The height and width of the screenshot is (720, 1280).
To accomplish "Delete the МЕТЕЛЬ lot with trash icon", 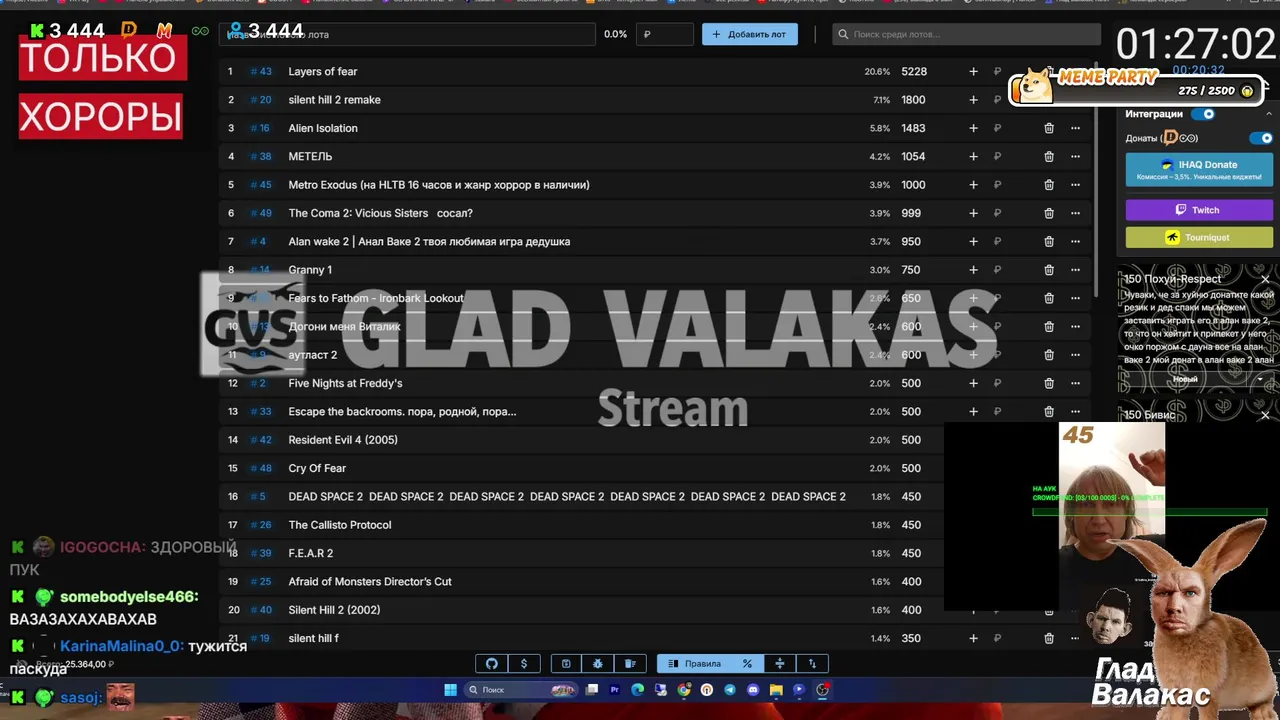I will pyautogui.click(x=1049, y=157).
